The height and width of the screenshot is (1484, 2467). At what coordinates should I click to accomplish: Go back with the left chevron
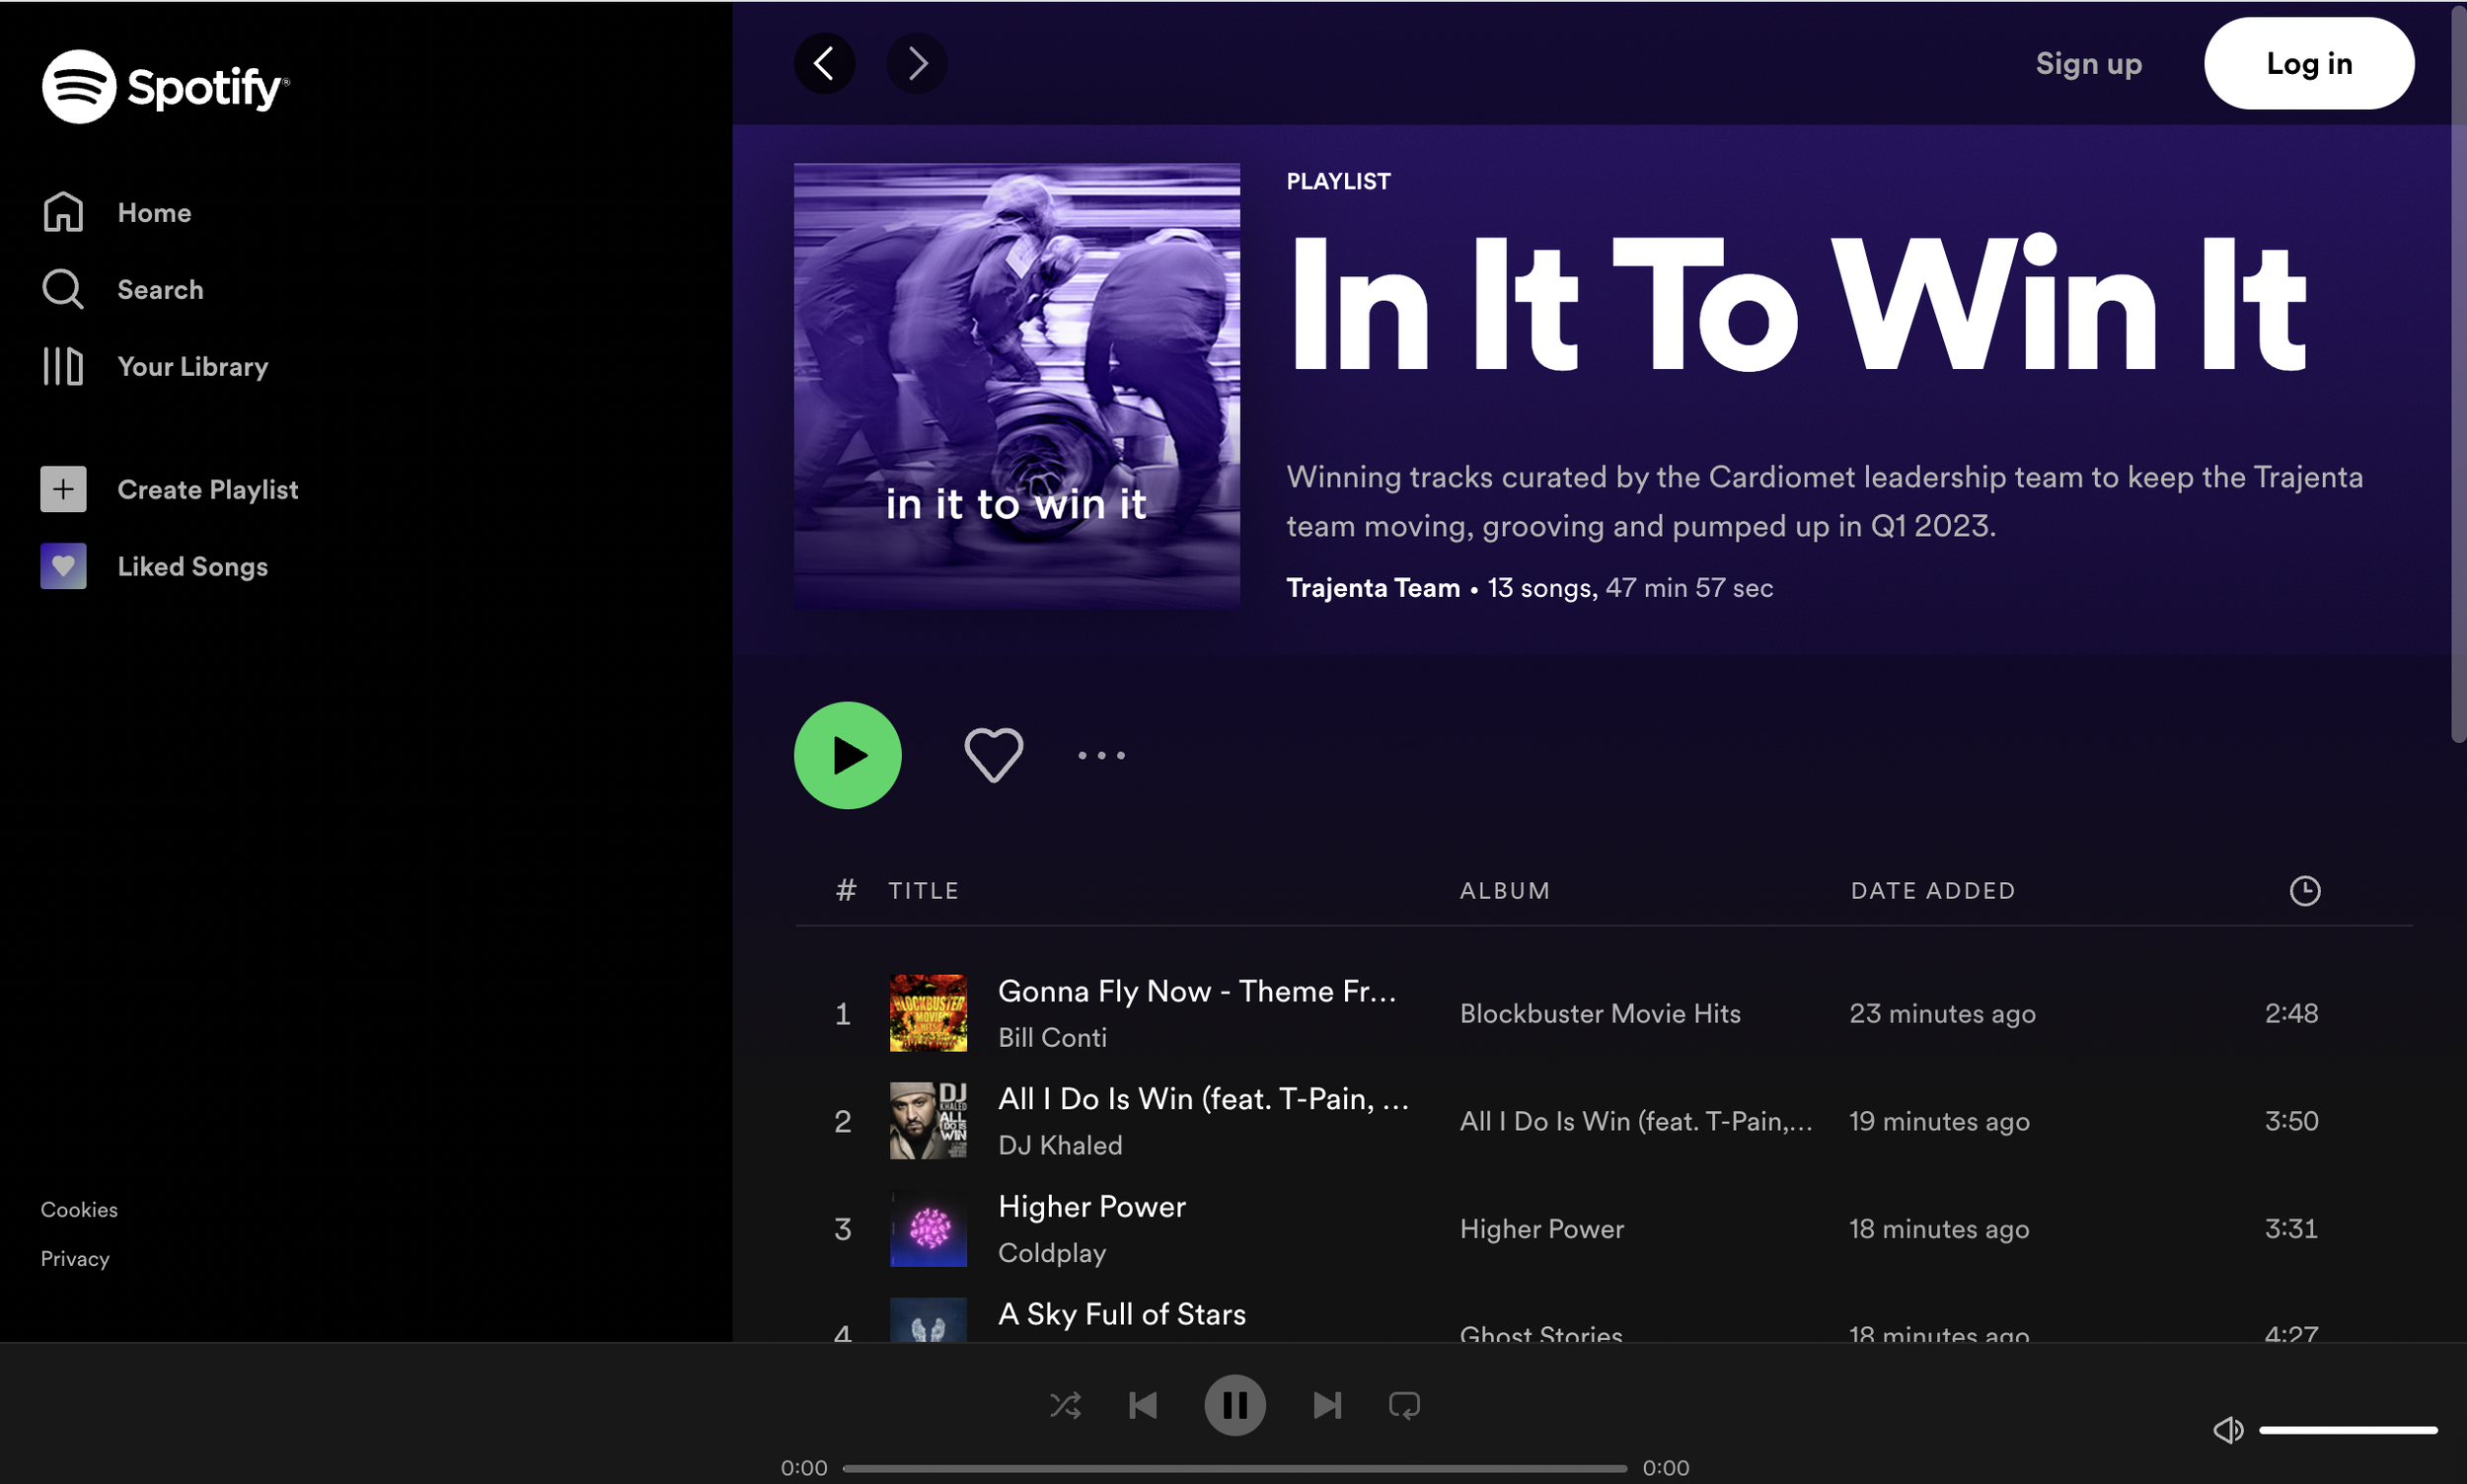(x=824, y=63)
